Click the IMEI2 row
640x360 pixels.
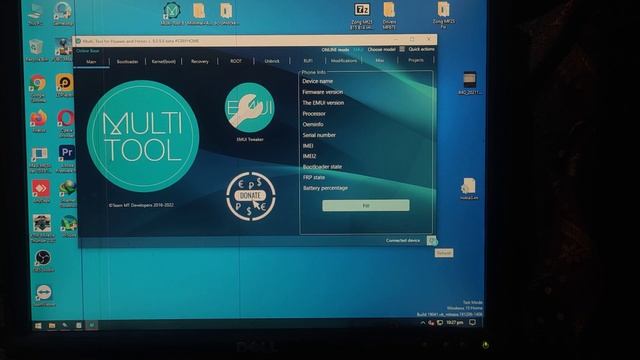tap(309, 156)
